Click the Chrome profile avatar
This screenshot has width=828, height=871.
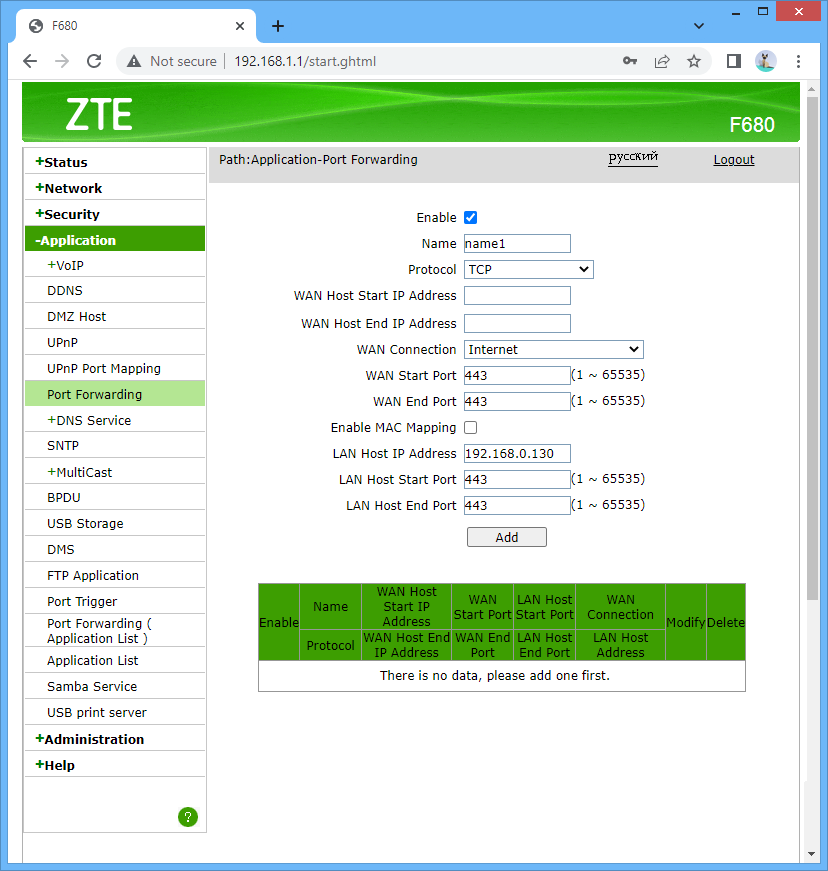(x=766, y=61)
